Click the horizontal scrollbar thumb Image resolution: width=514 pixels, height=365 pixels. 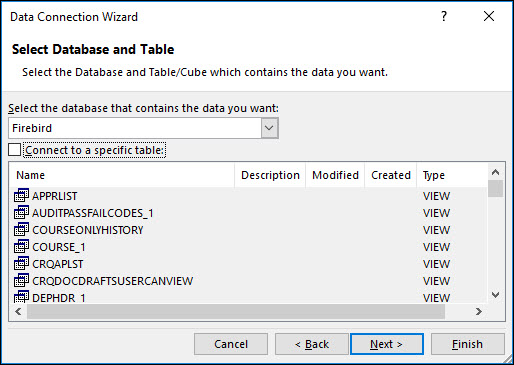pos(236,312)
